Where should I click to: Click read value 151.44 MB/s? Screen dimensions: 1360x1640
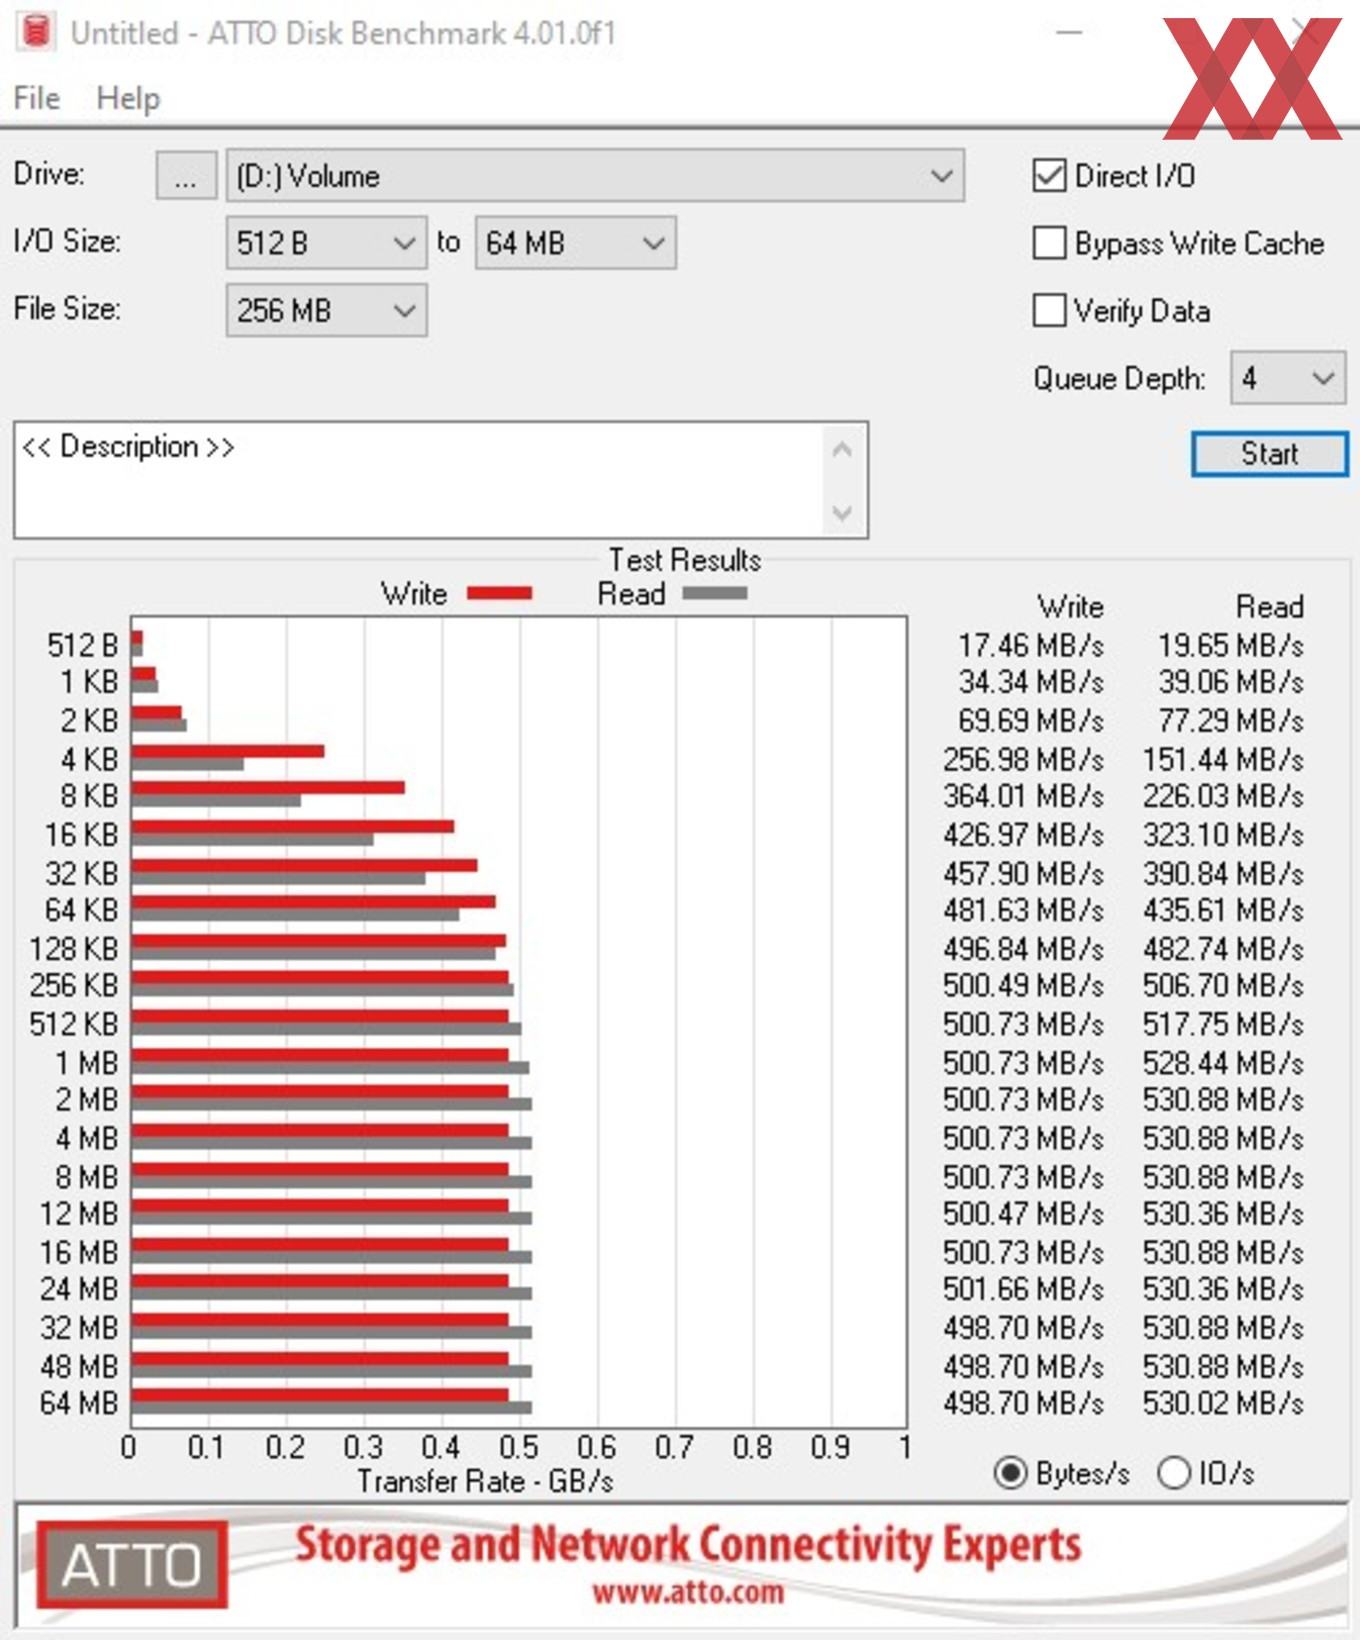point(1223,759)
